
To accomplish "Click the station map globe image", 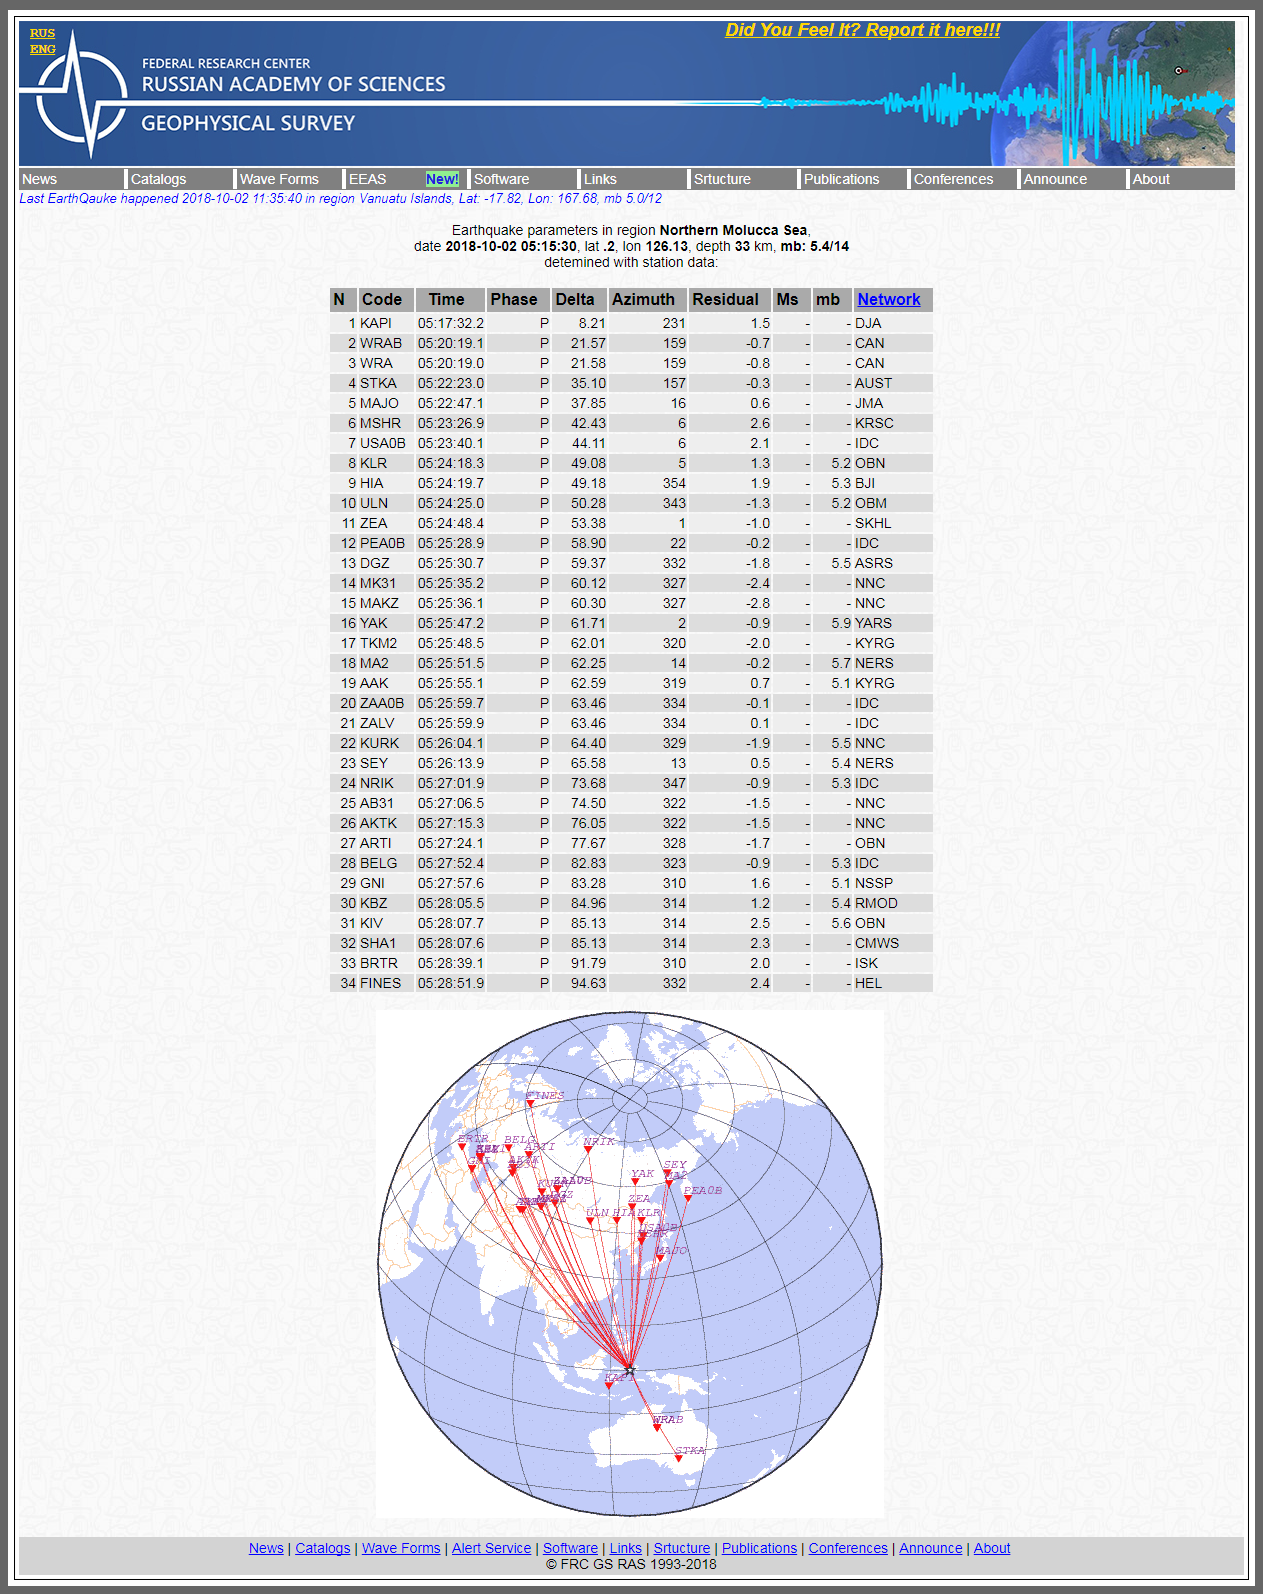I will pyautogui.click(x=630, y=1263).
